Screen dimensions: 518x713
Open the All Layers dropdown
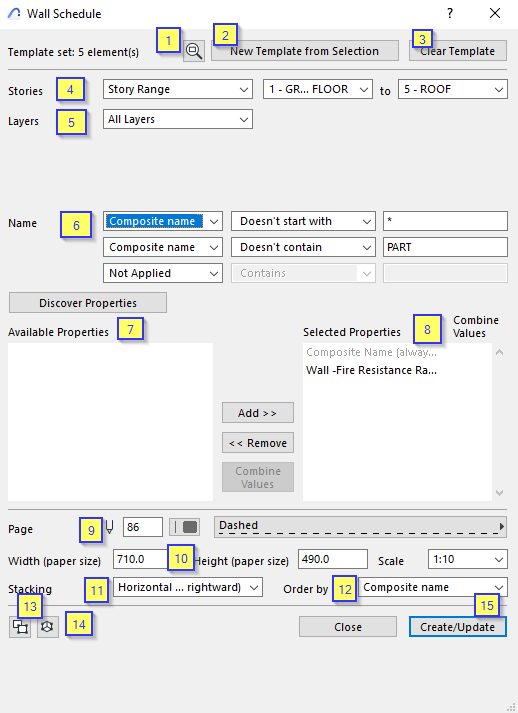(178, 119)
